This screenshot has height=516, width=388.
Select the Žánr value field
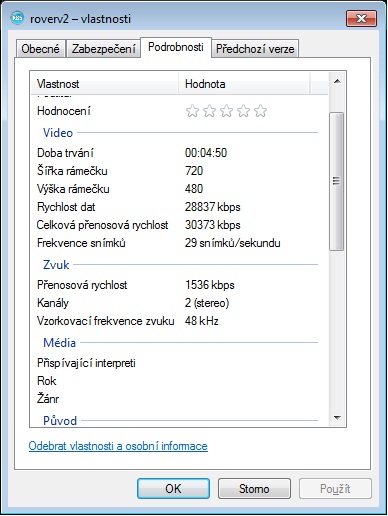click(251, 399)
